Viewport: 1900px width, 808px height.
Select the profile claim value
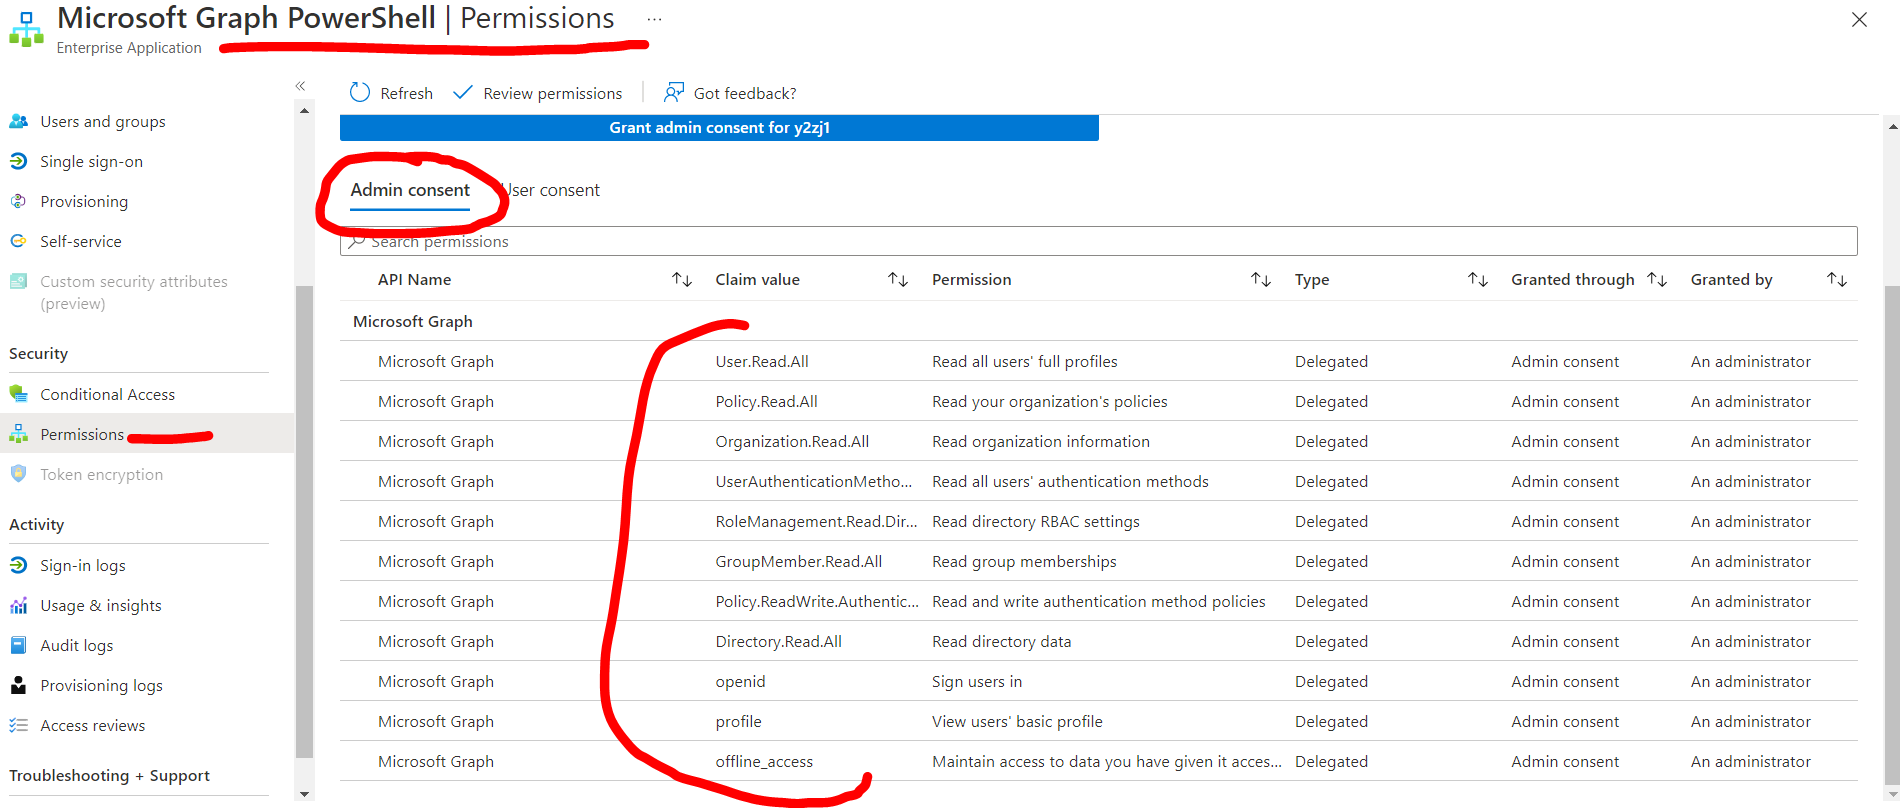coord(738,721)
